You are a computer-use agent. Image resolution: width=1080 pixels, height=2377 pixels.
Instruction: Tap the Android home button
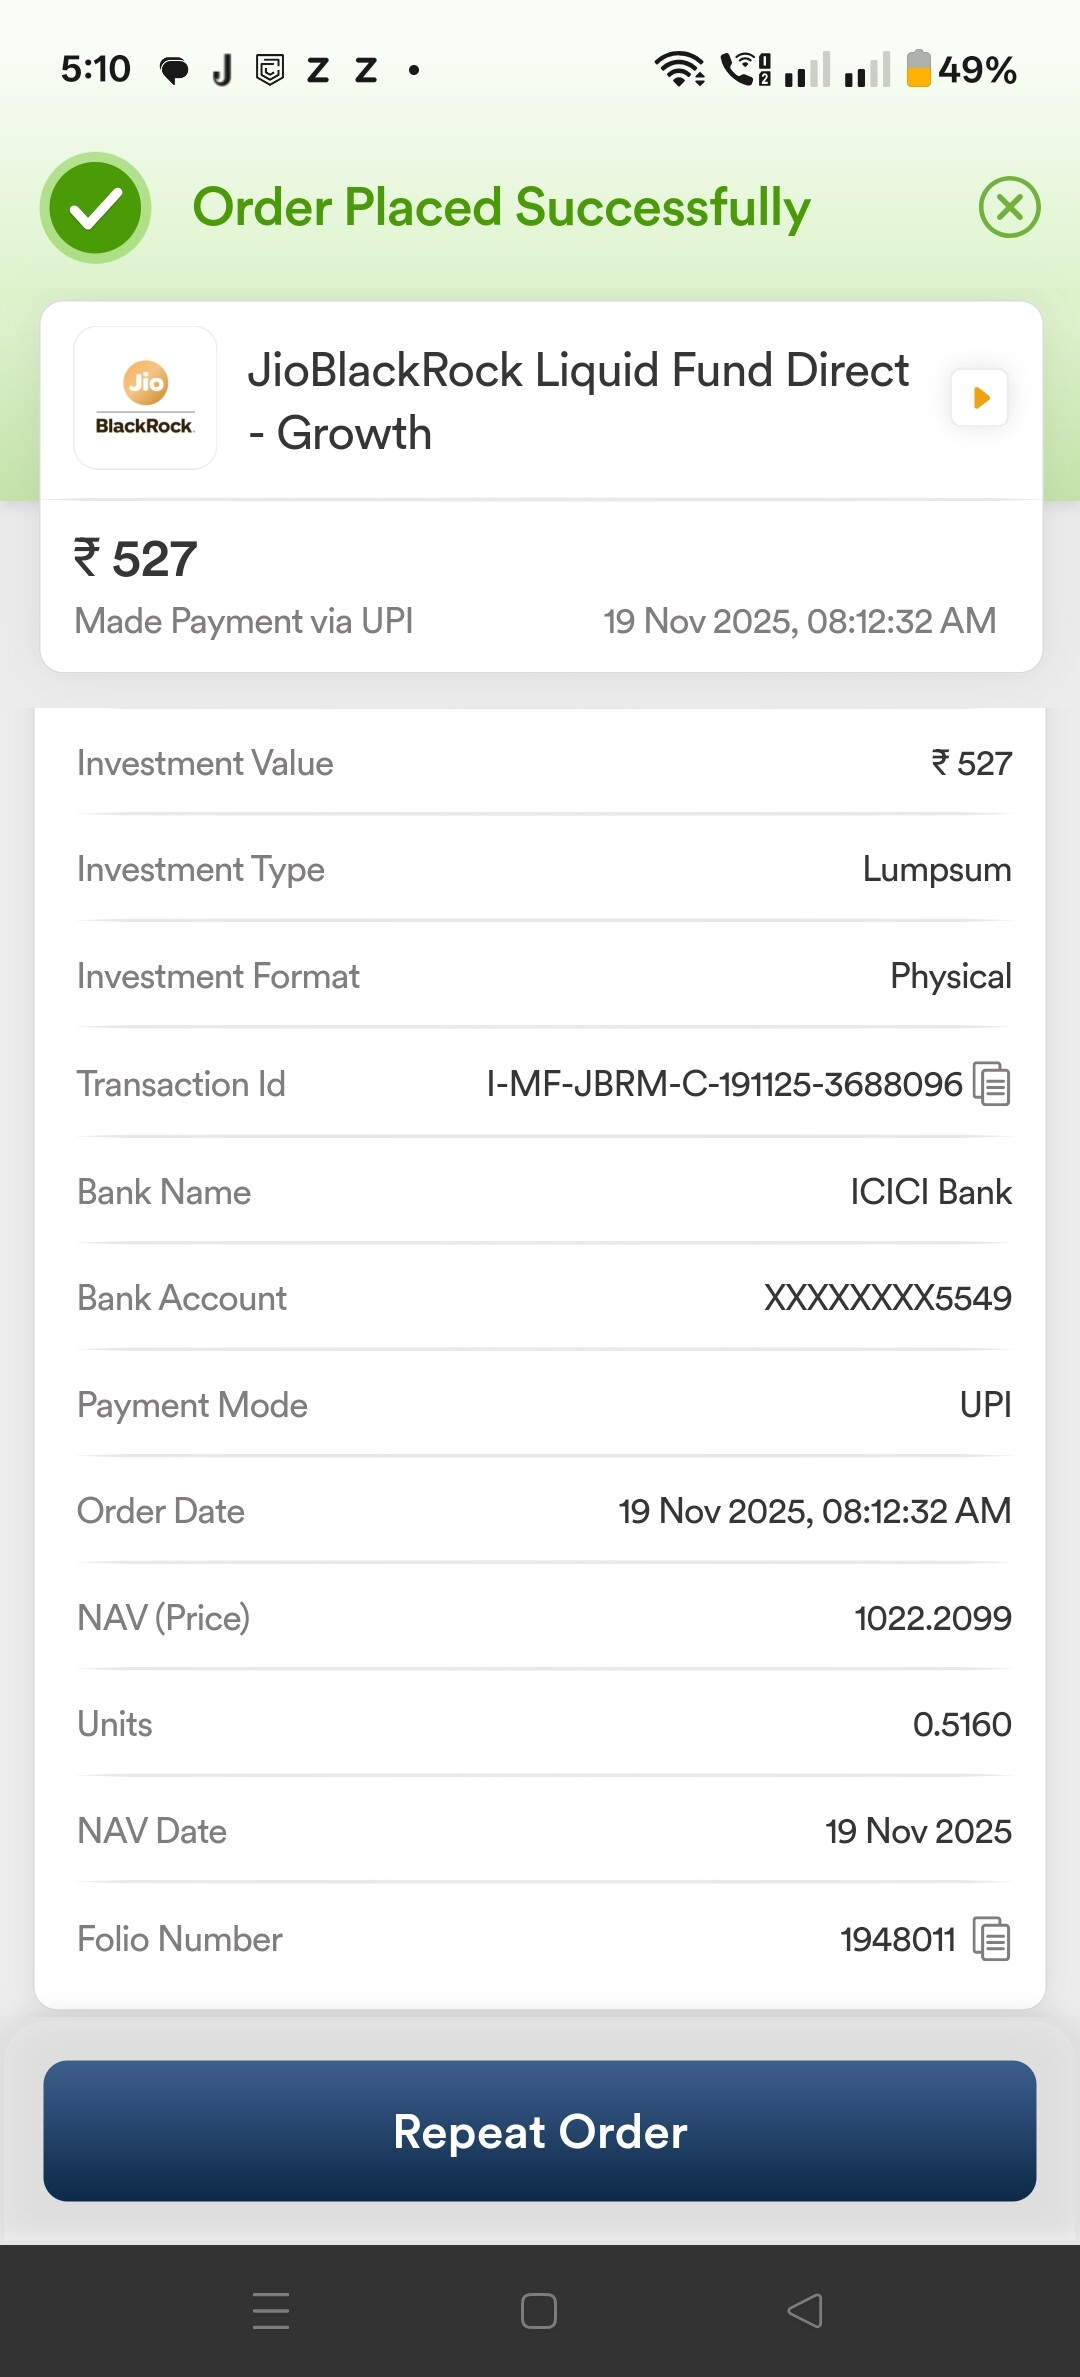[539, 2311]
